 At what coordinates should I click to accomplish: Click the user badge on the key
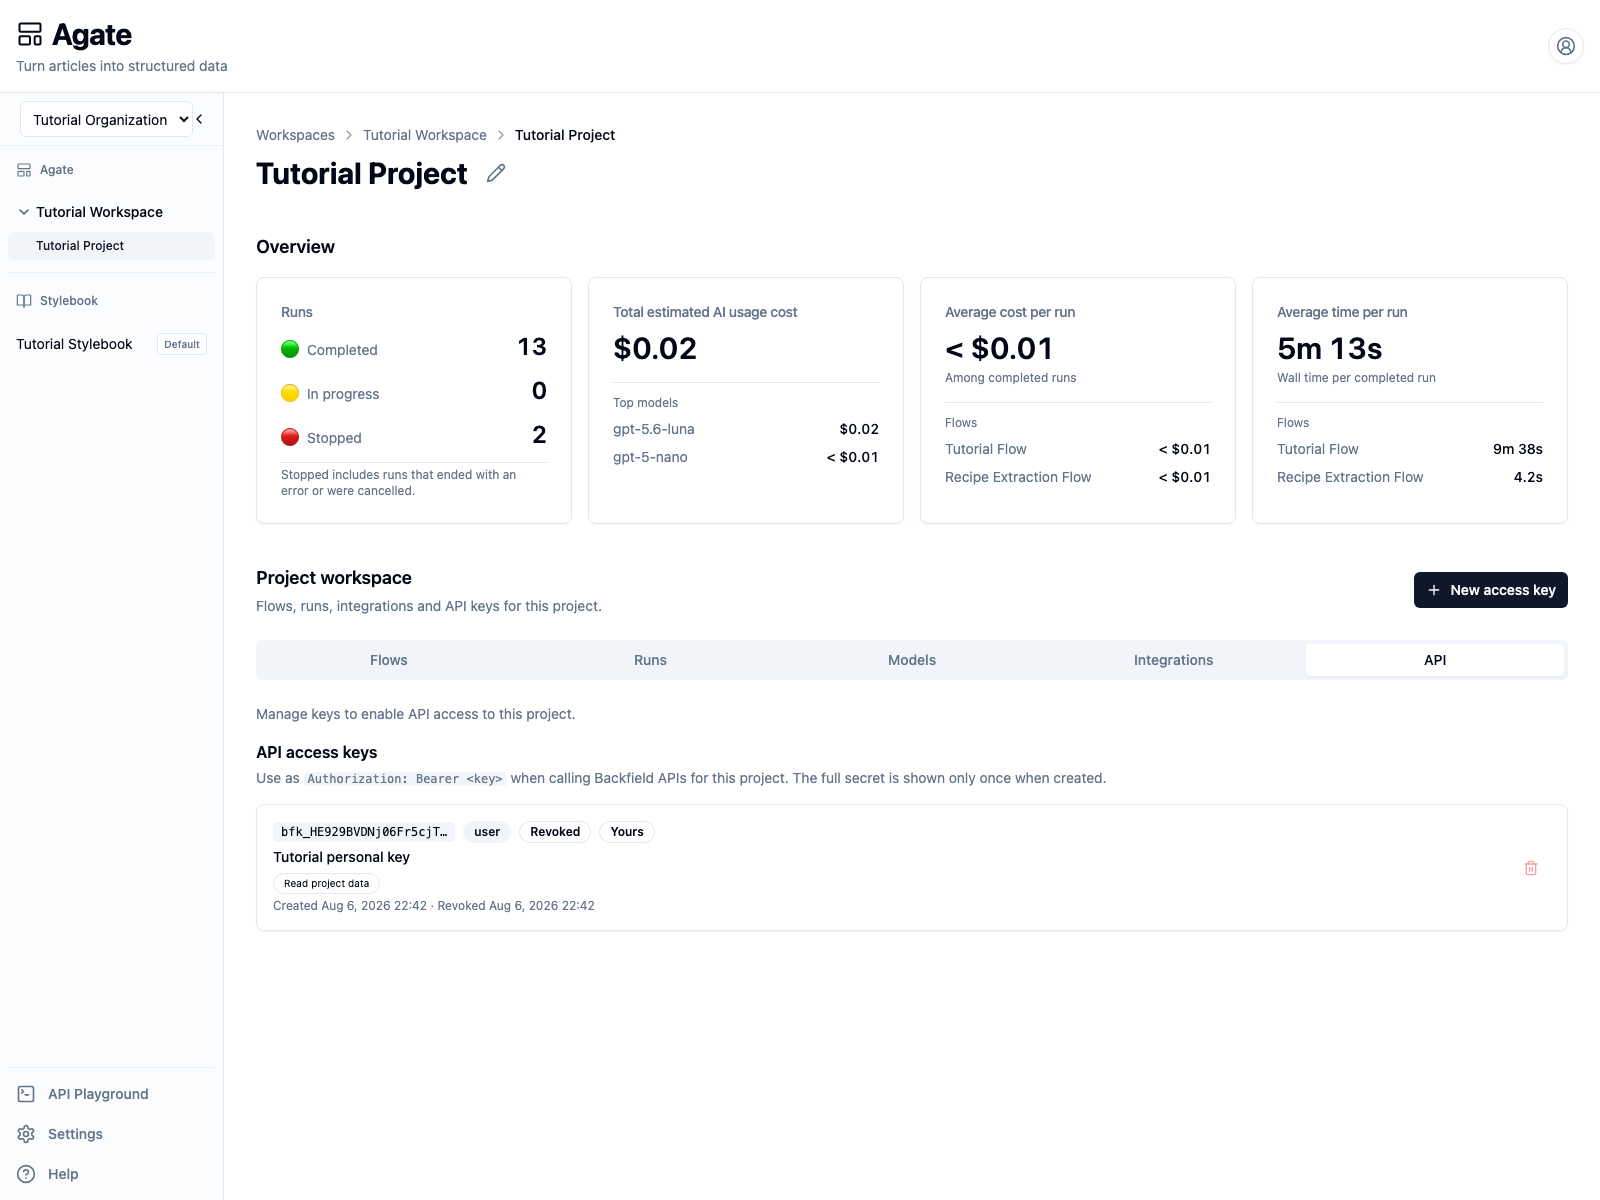click(487, 832)
